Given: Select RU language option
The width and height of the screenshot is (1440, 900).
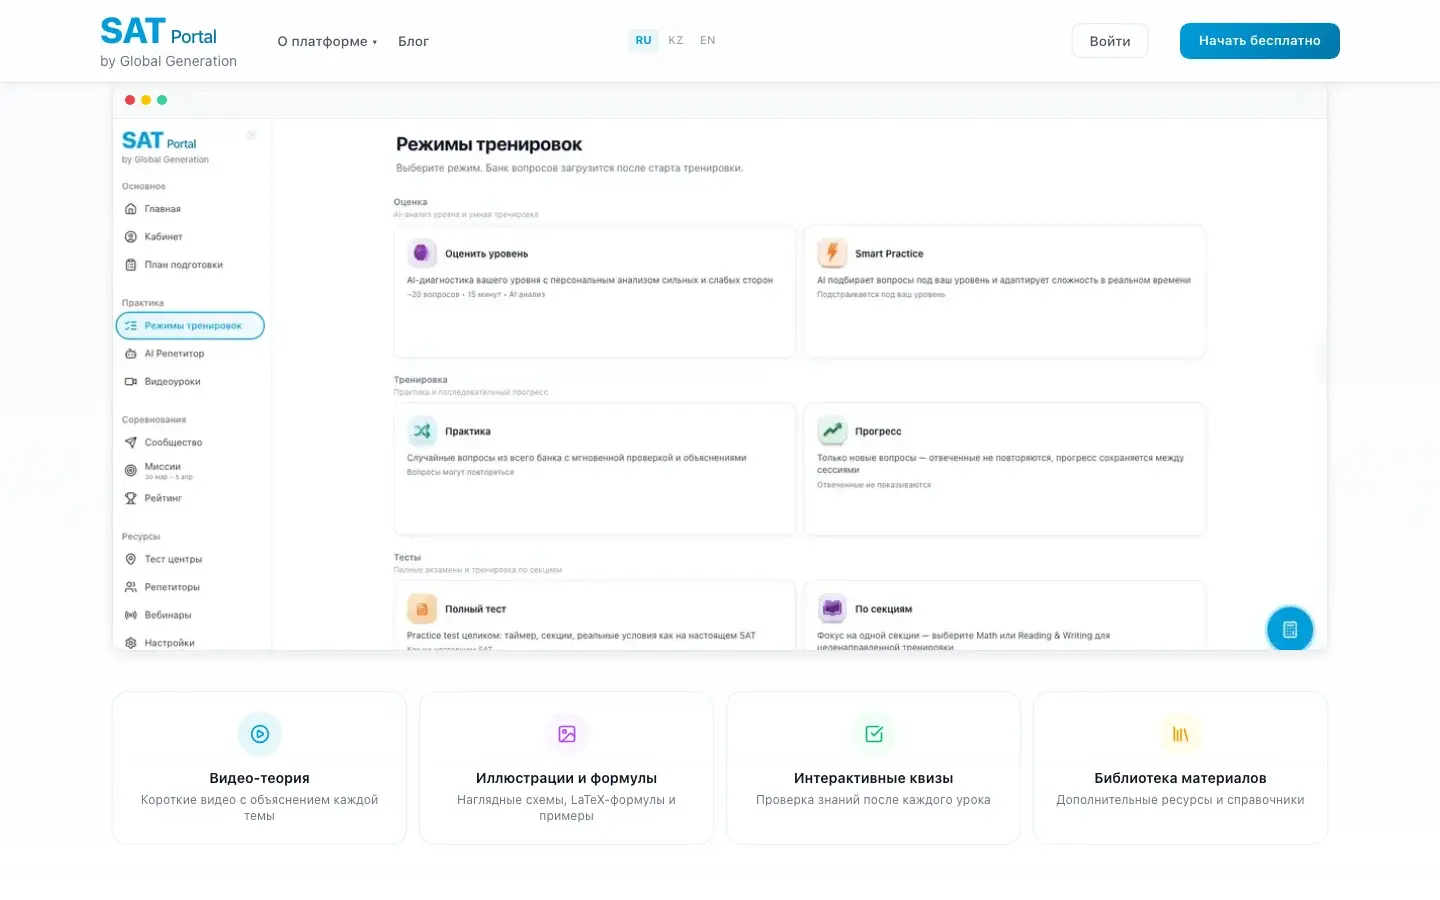Looking at the screenshot, I should 643,40.
